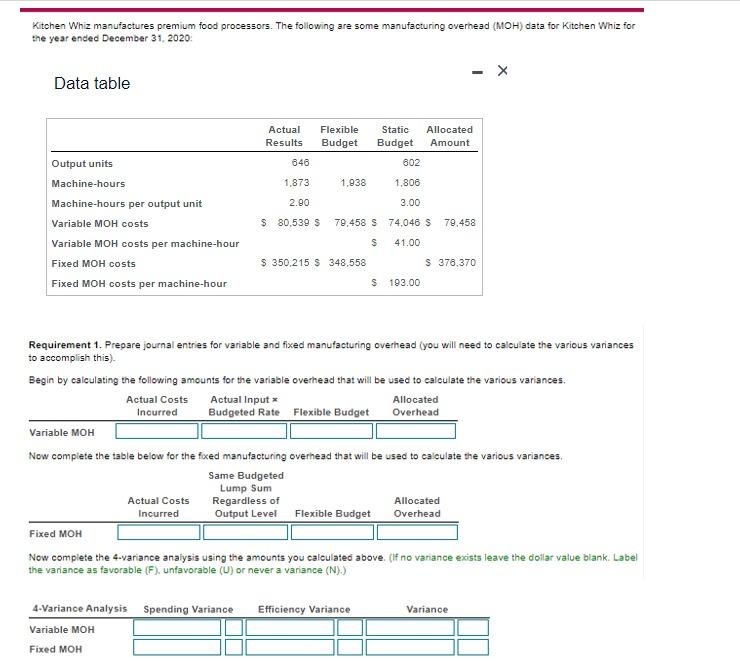Screen dimensions: 740x662
Task: Click the Output units row label
Action: (x=82, y=164)
